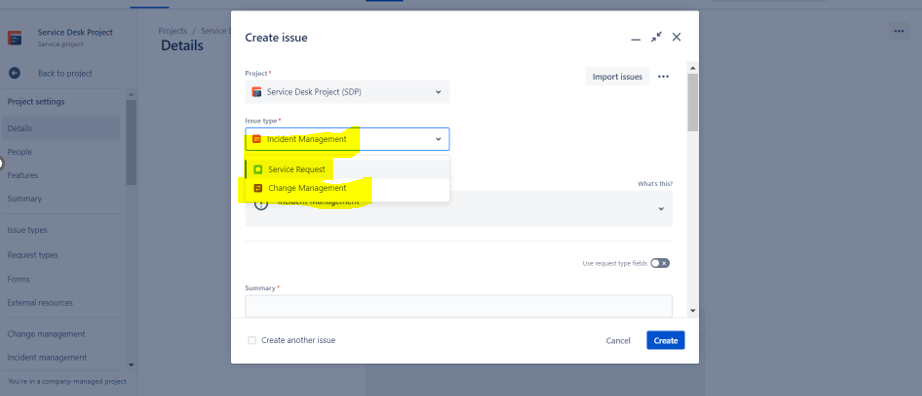Click the dialog scrollbar up arrow
This screenshot has width=922, height=396.
[693, 67]
